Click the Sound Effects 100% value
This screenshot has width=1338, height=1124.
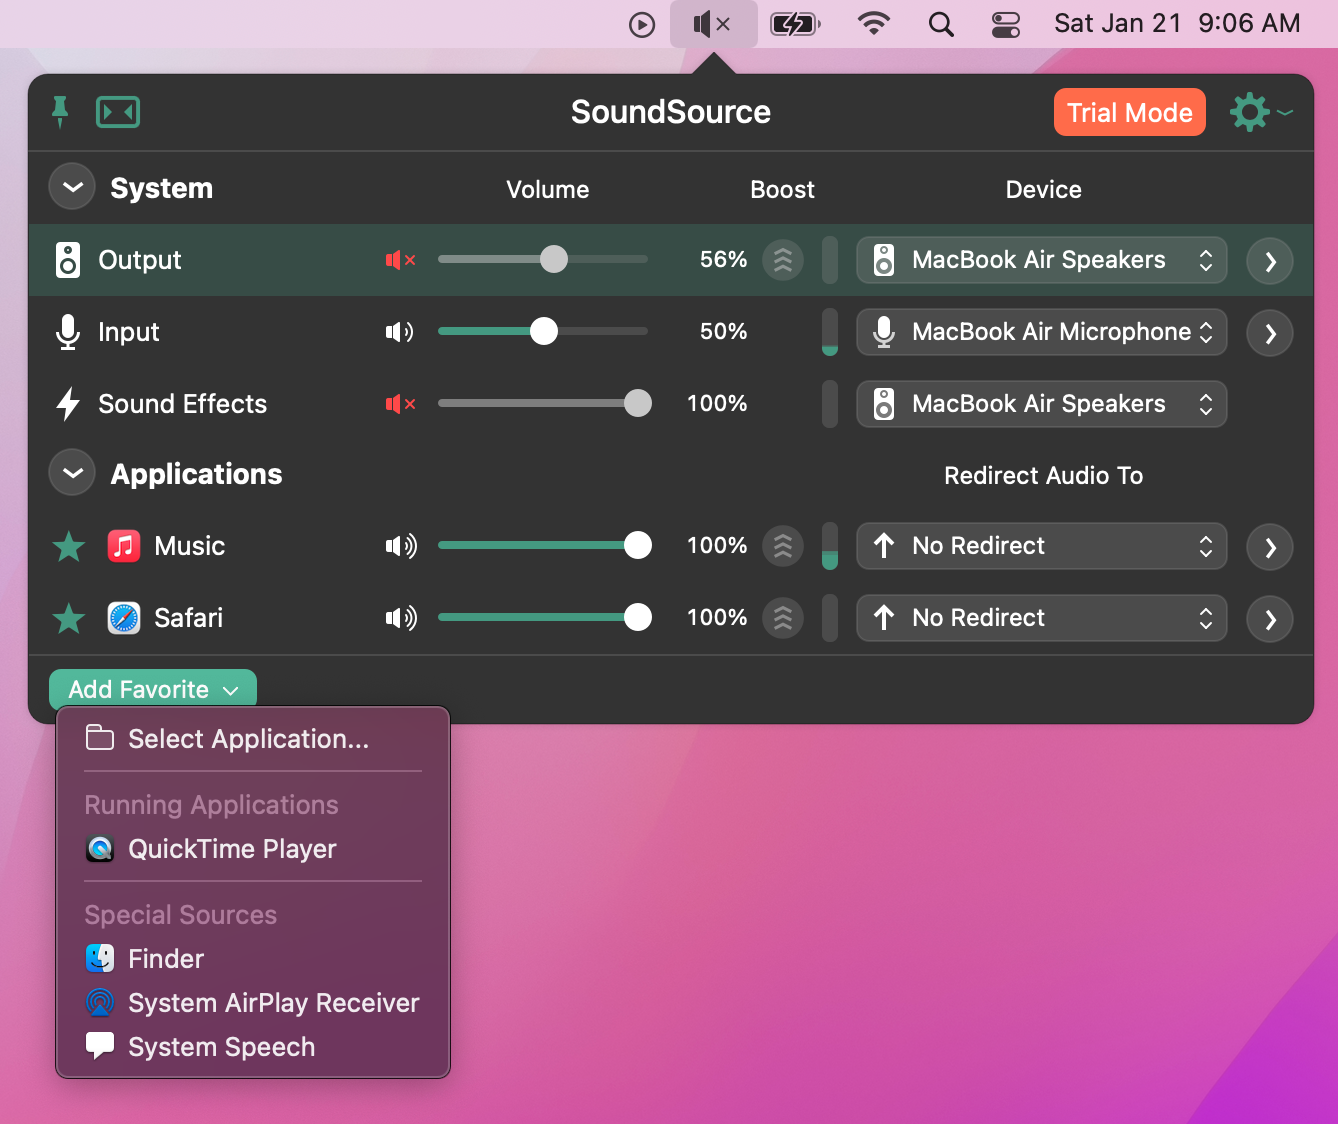pos(717,404)
